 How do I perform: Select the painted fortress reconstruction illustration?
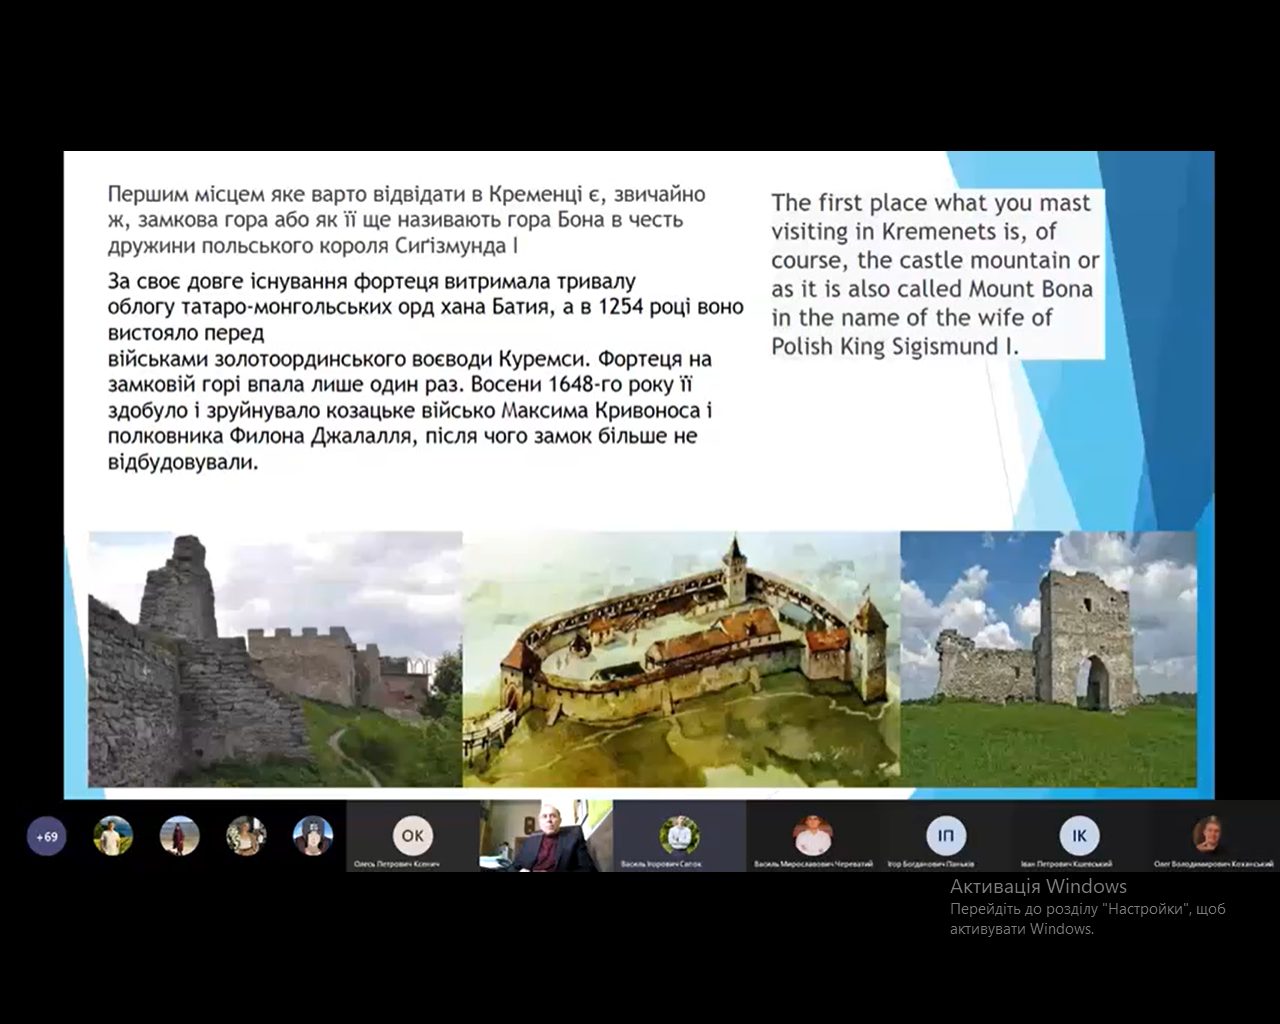[681, 659]
